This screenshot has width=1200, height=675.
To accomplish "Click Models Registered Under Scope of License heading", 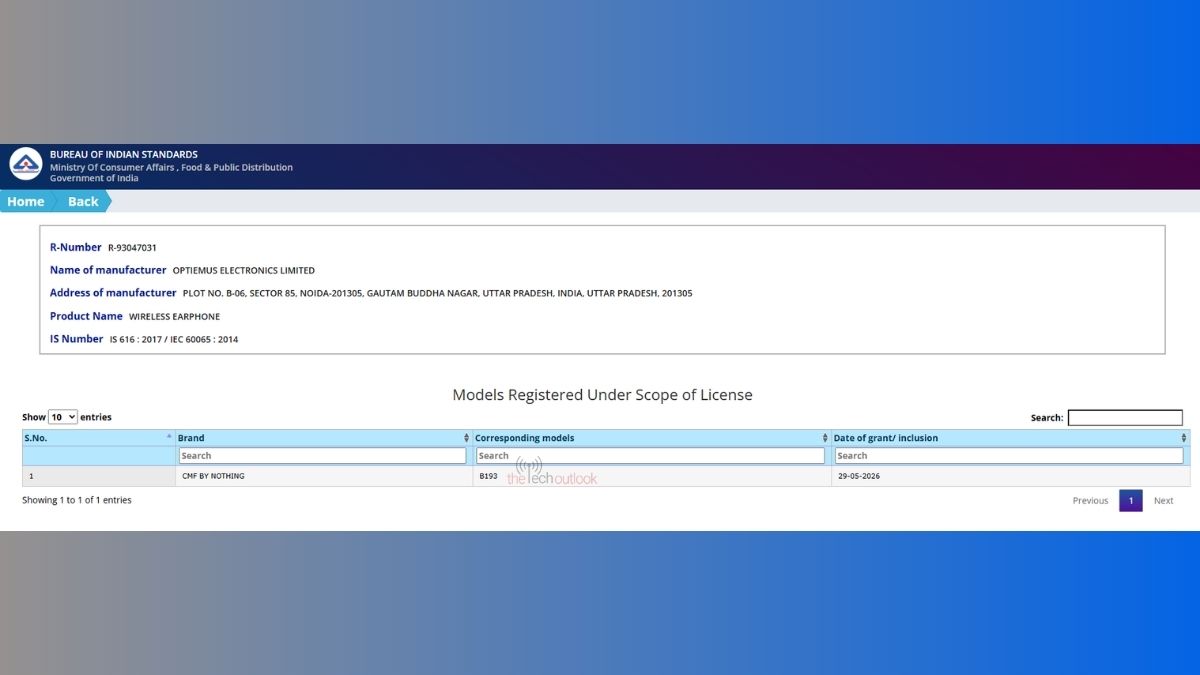I will [602, 395].
